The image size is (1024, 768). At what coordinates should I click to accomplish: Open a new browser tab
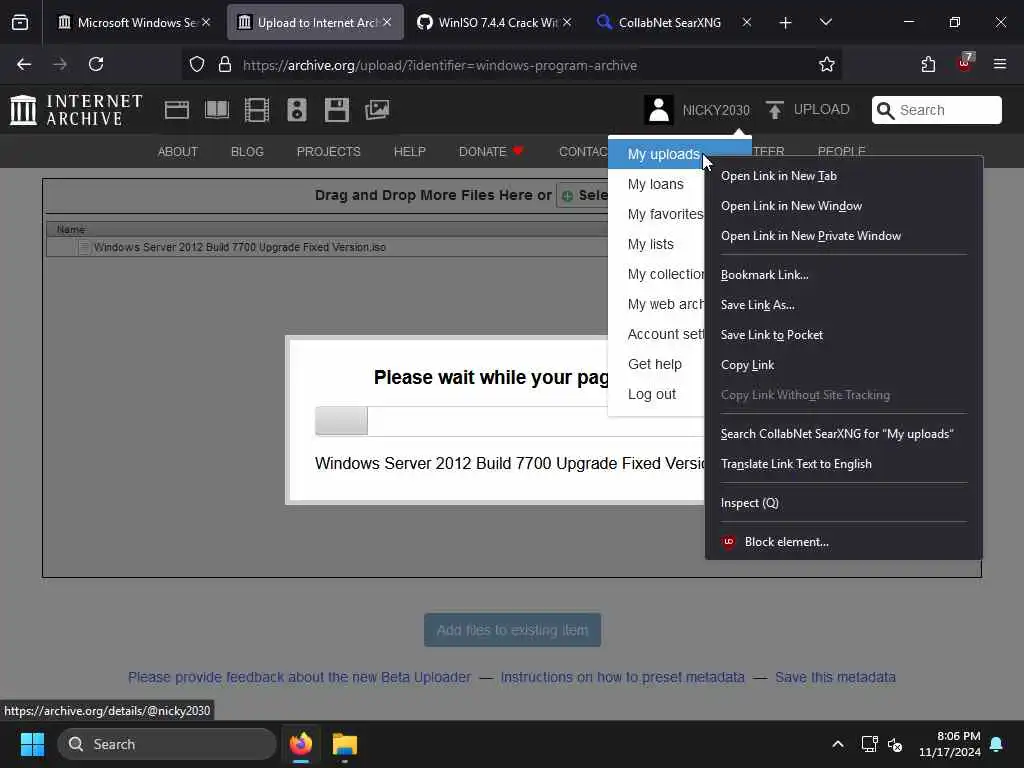click(x=786, y=23)
